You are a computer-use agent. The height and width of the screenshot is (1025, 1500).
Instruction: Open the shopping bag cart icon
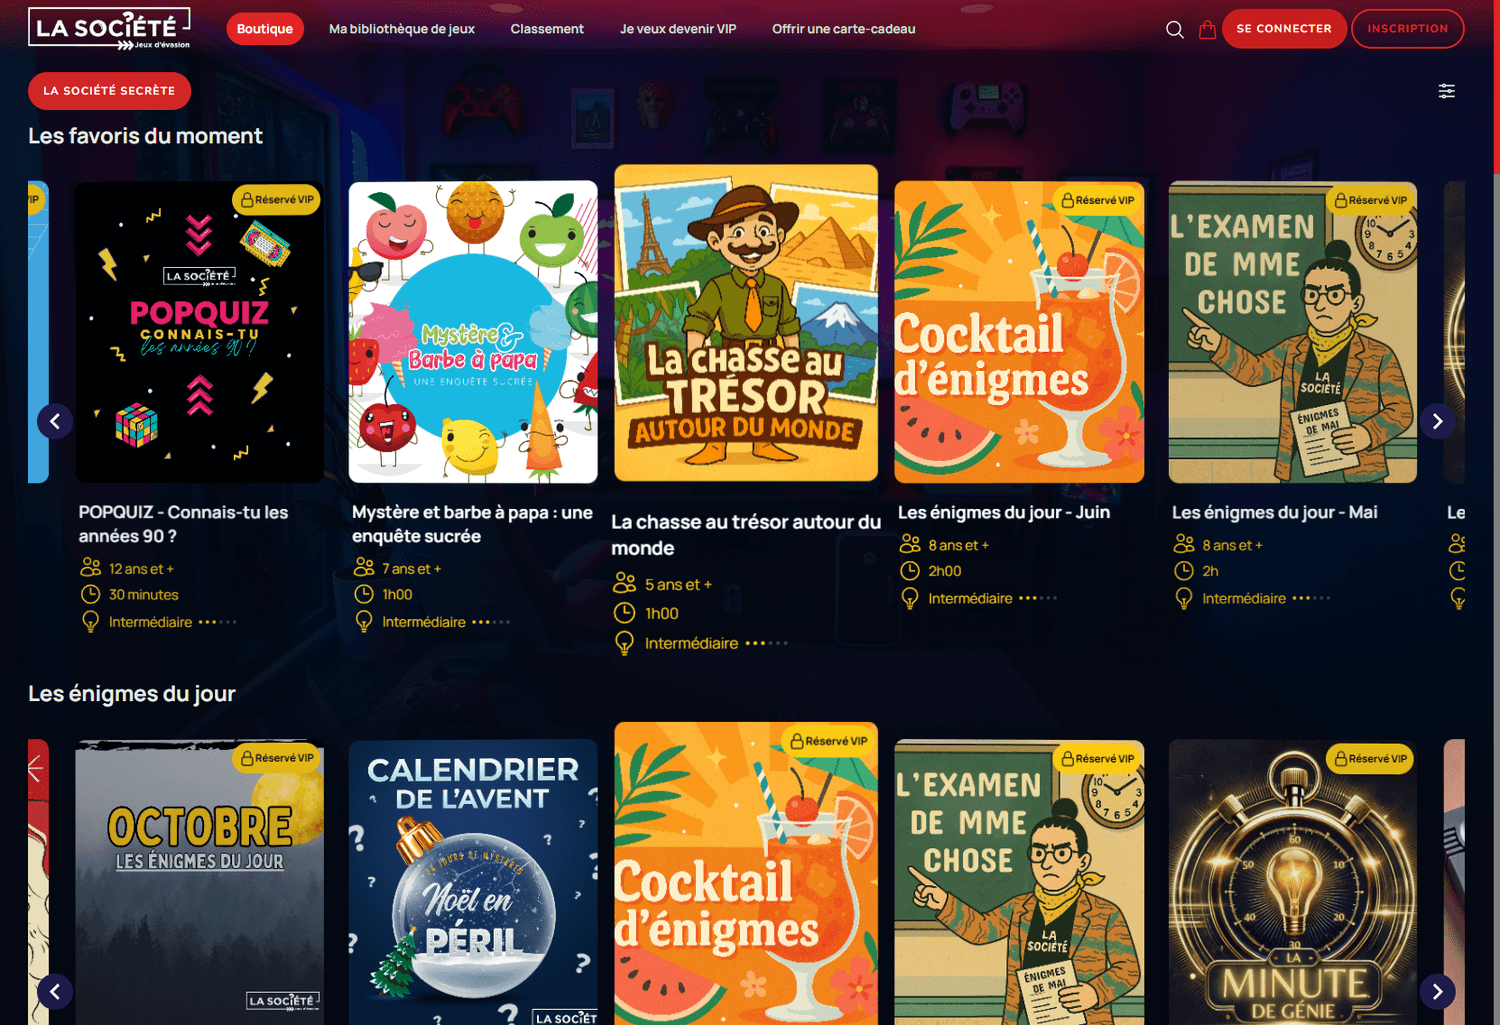pyautogui.click(x=1207, y=30)
